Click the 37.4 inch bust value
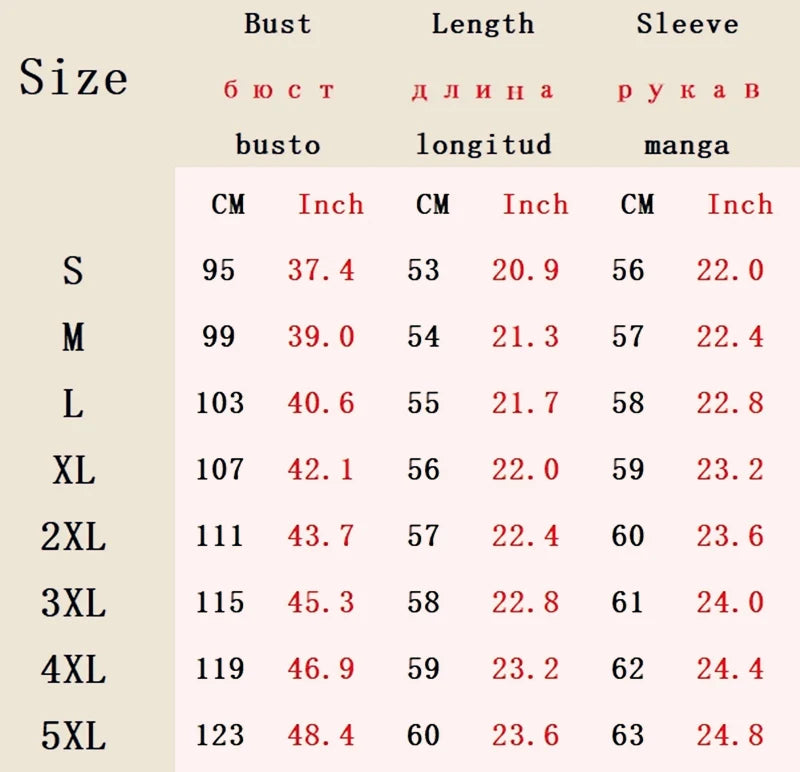Screen dimensions: 800x772 click(x=321, y=270)
